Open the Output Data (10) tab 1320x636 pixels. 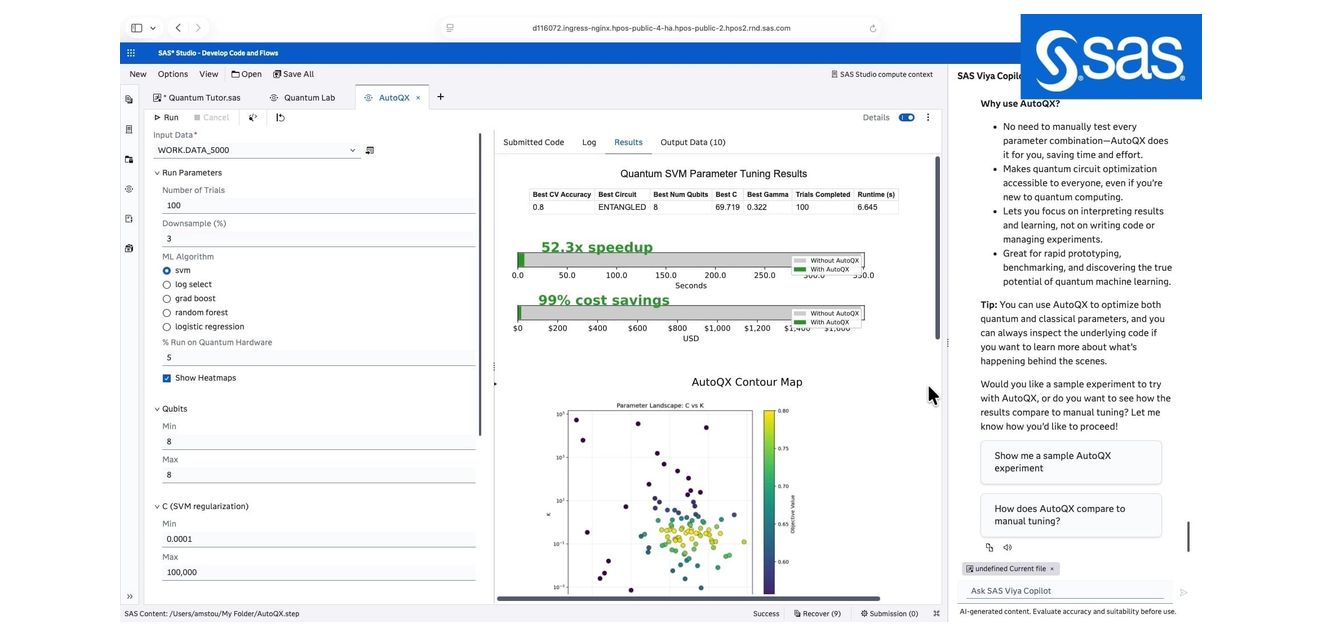click(693, 142)
